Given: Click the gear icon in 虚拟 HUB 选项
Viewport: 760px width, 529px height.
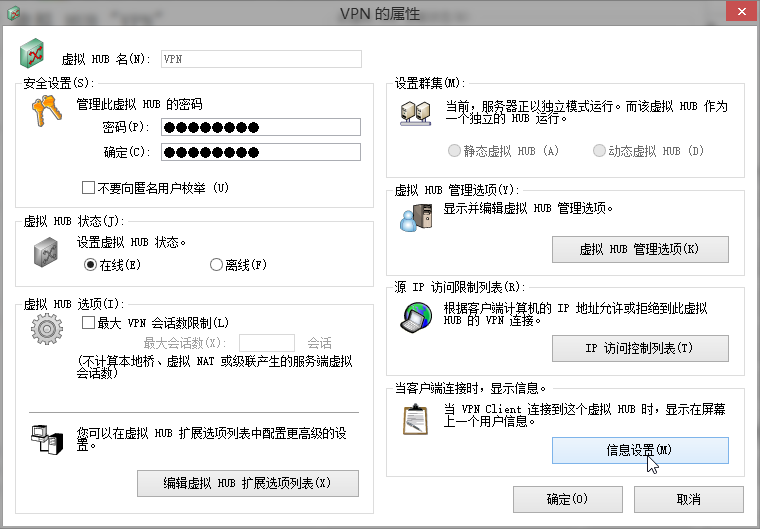Looking at the screenshot, I should [47, 330].
